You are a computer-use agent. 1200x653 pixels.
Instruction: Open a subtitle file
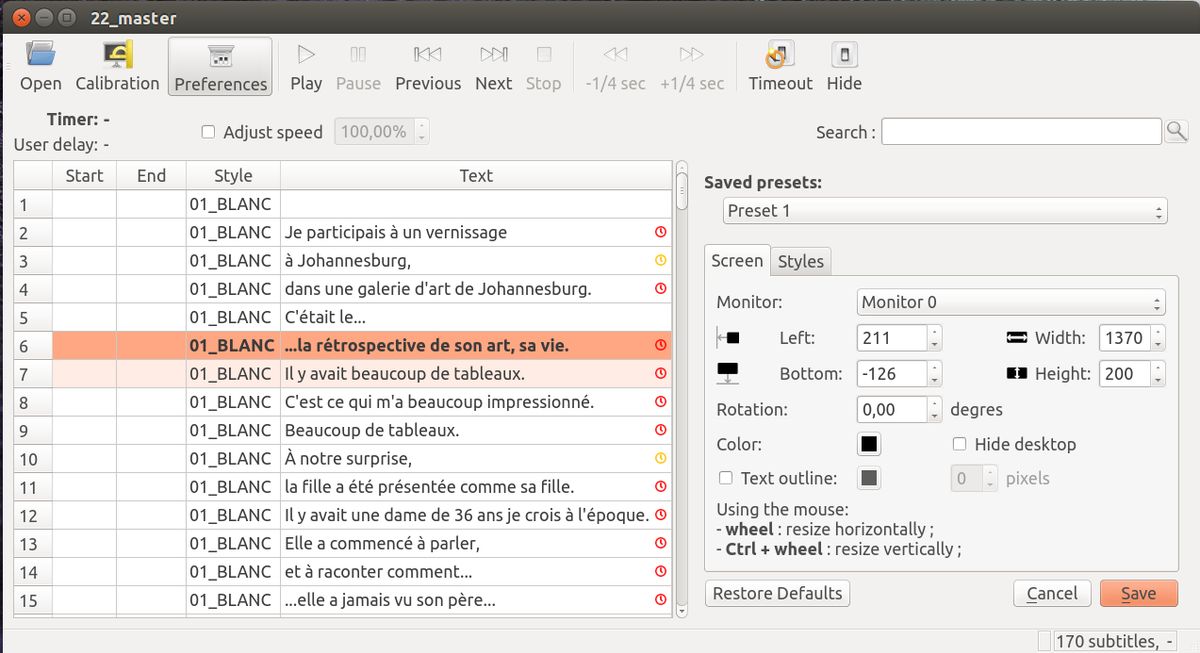(40, 66)
